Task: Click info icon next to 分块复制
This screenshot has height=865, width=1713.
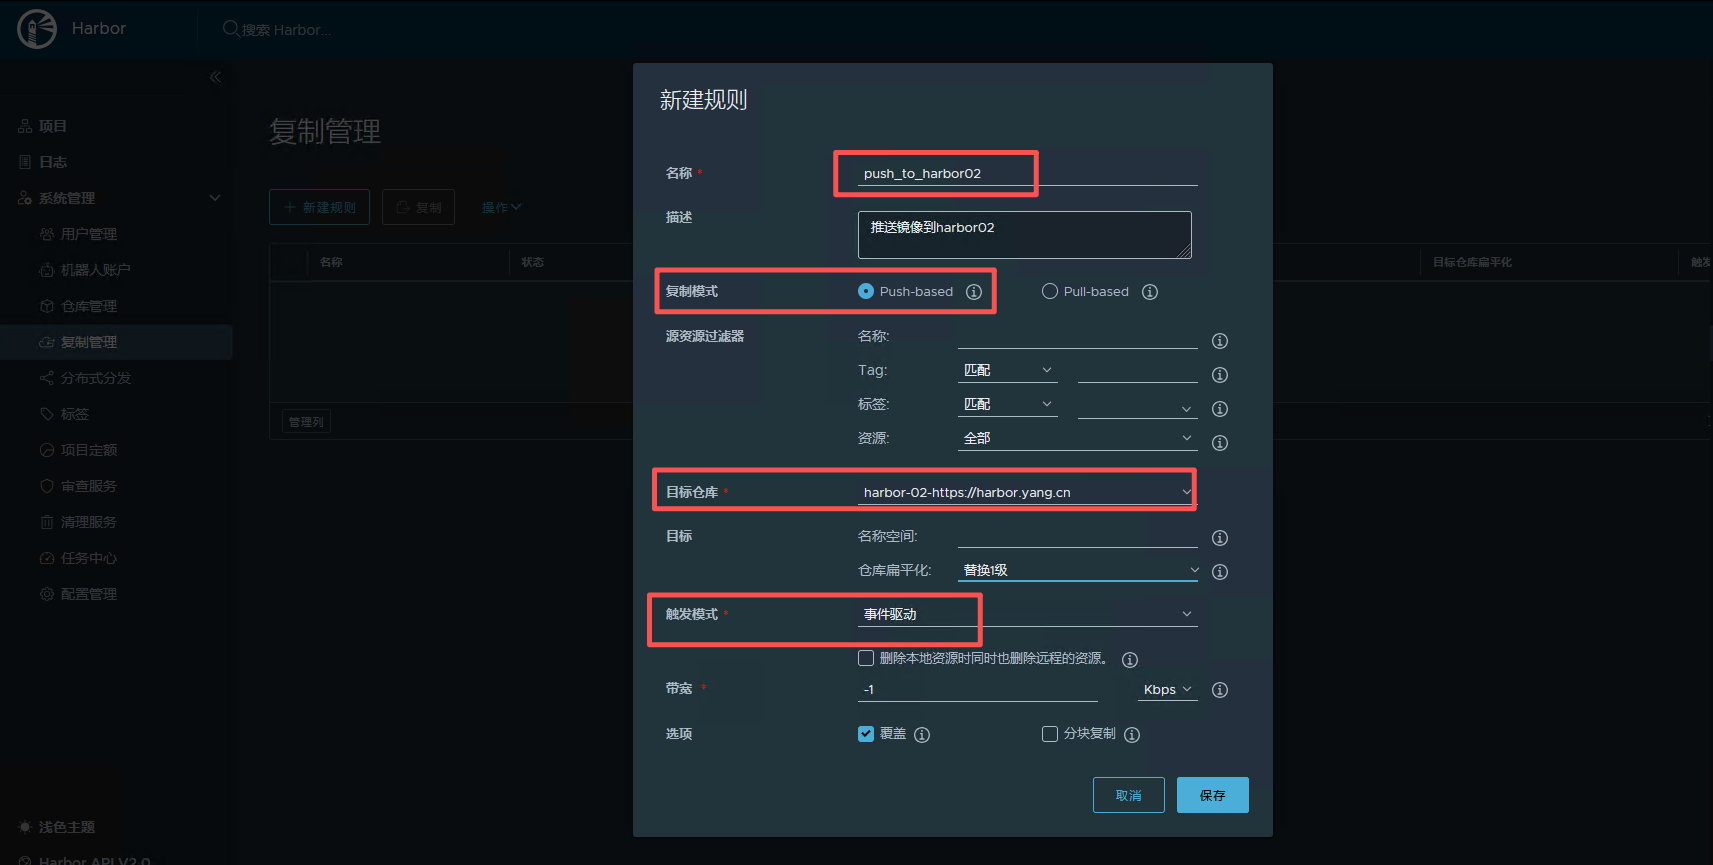Action: click(x=1132, y=735)
